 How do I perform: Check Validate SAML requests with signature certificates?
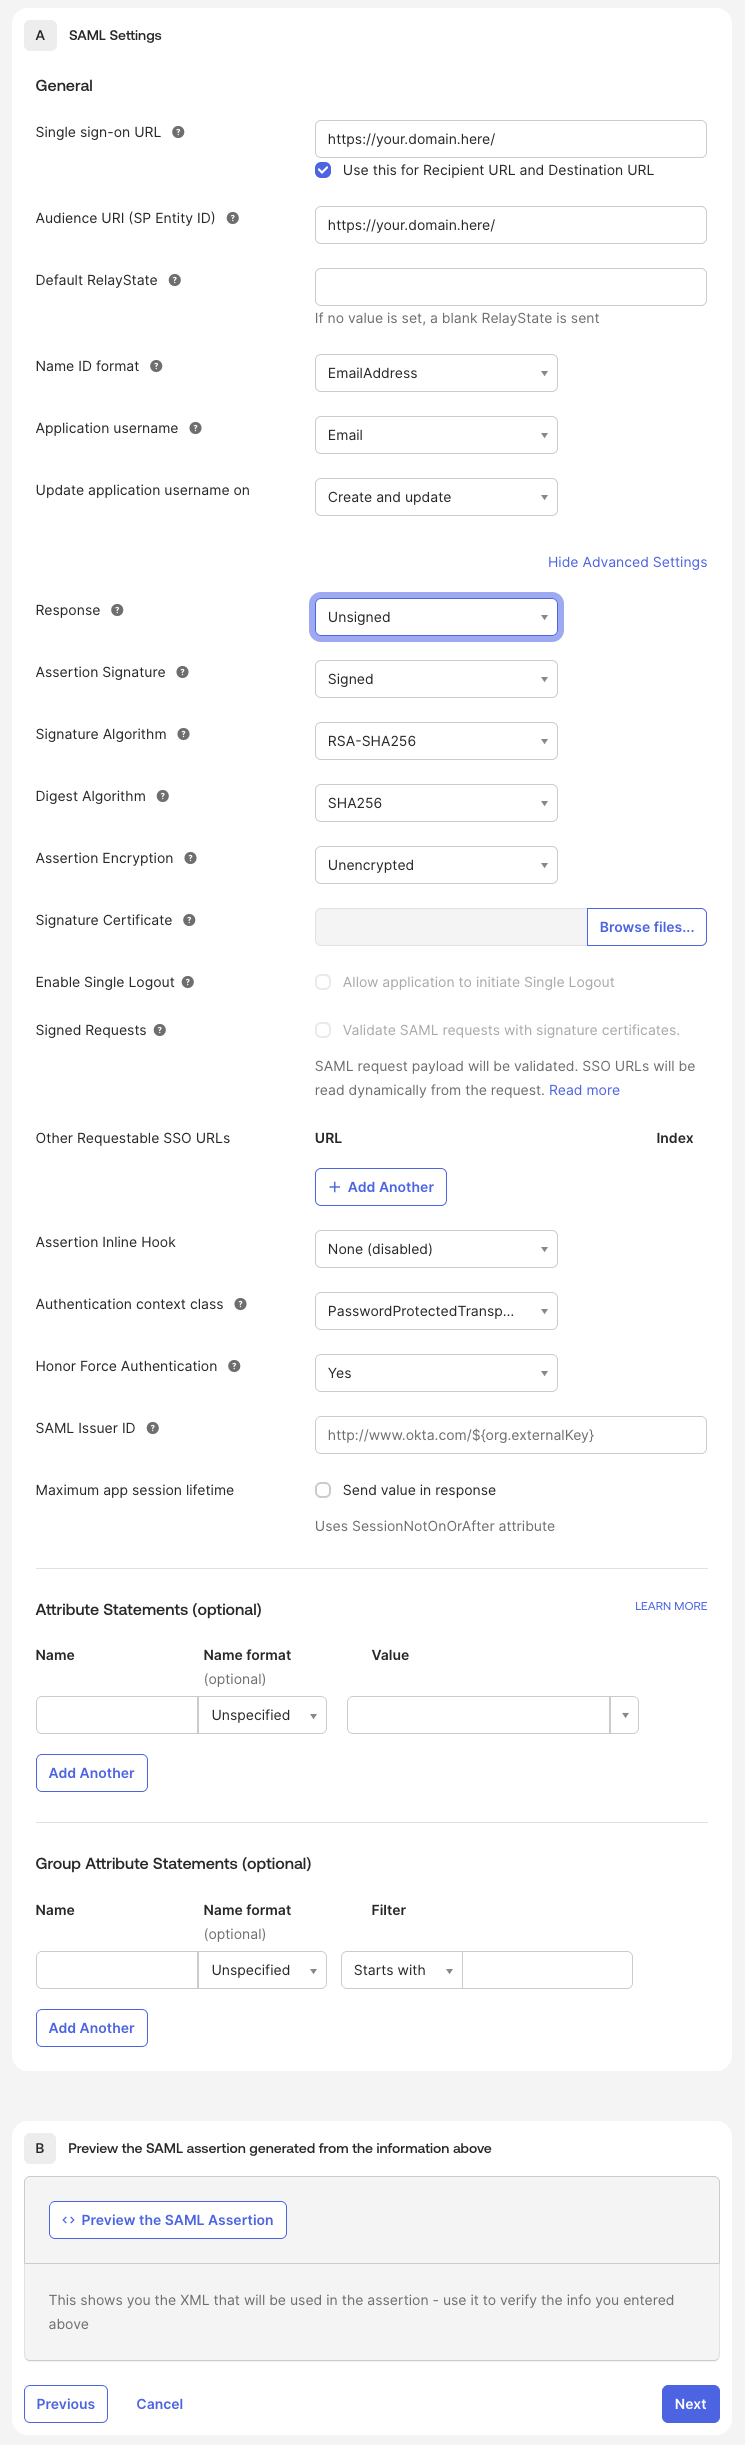[323, 1029]
